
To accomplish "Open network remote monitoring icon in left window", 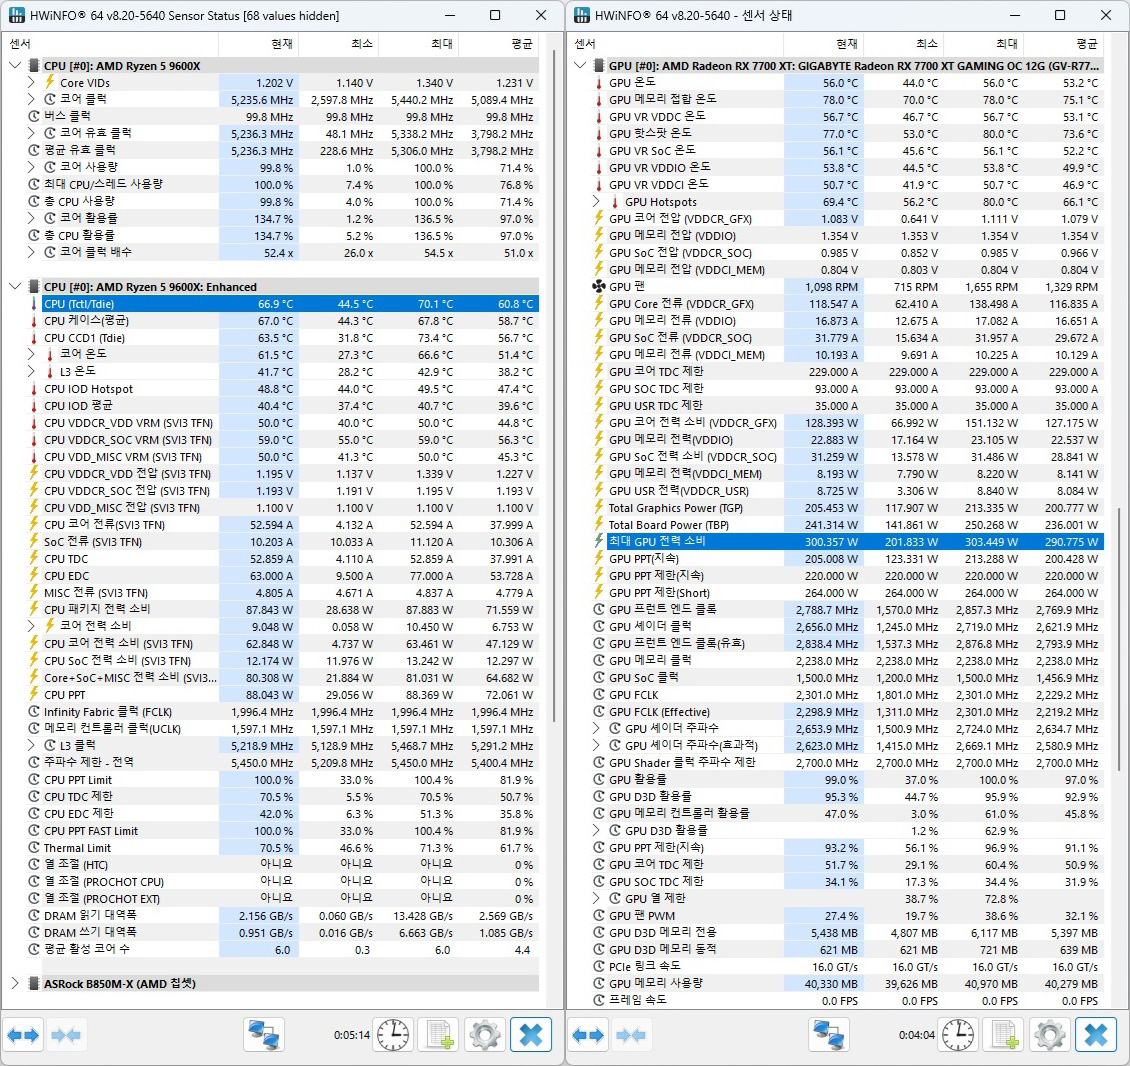I will tap(263, 1036).
